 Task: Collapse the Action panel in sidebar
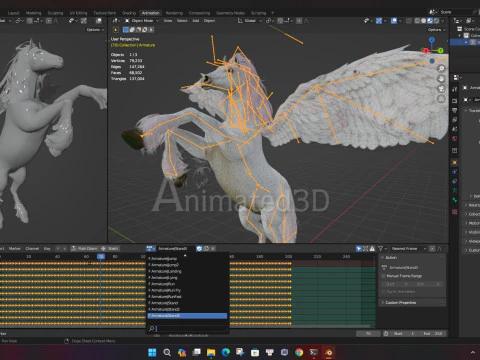[412, 258]
